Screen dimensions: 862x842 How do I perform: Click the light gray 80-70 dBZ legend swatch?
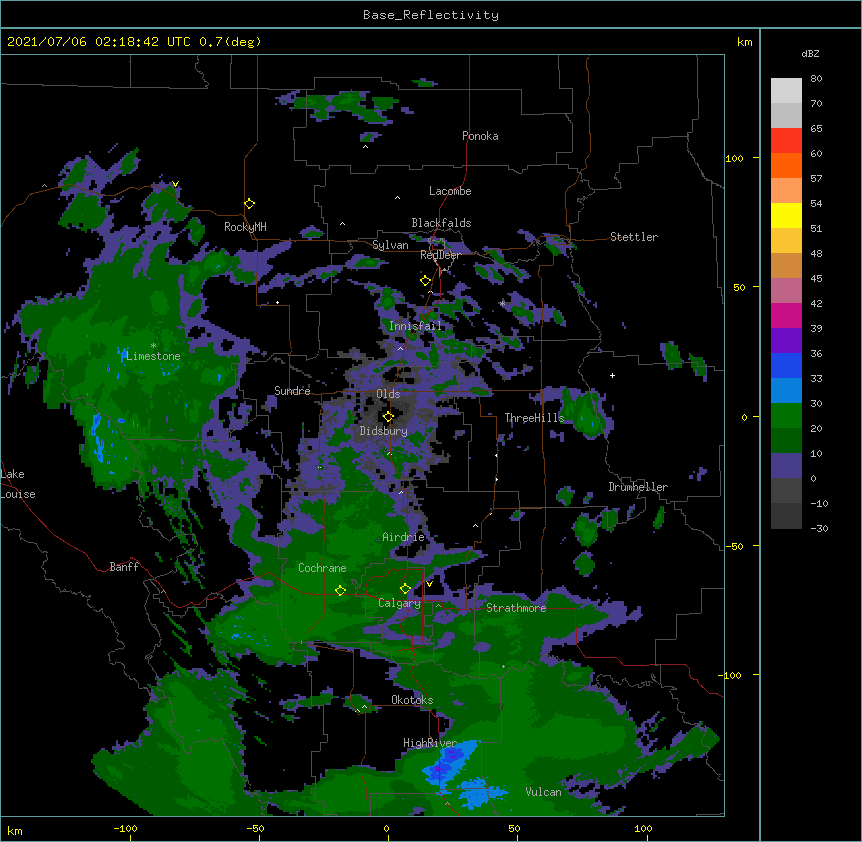point(786,91)
